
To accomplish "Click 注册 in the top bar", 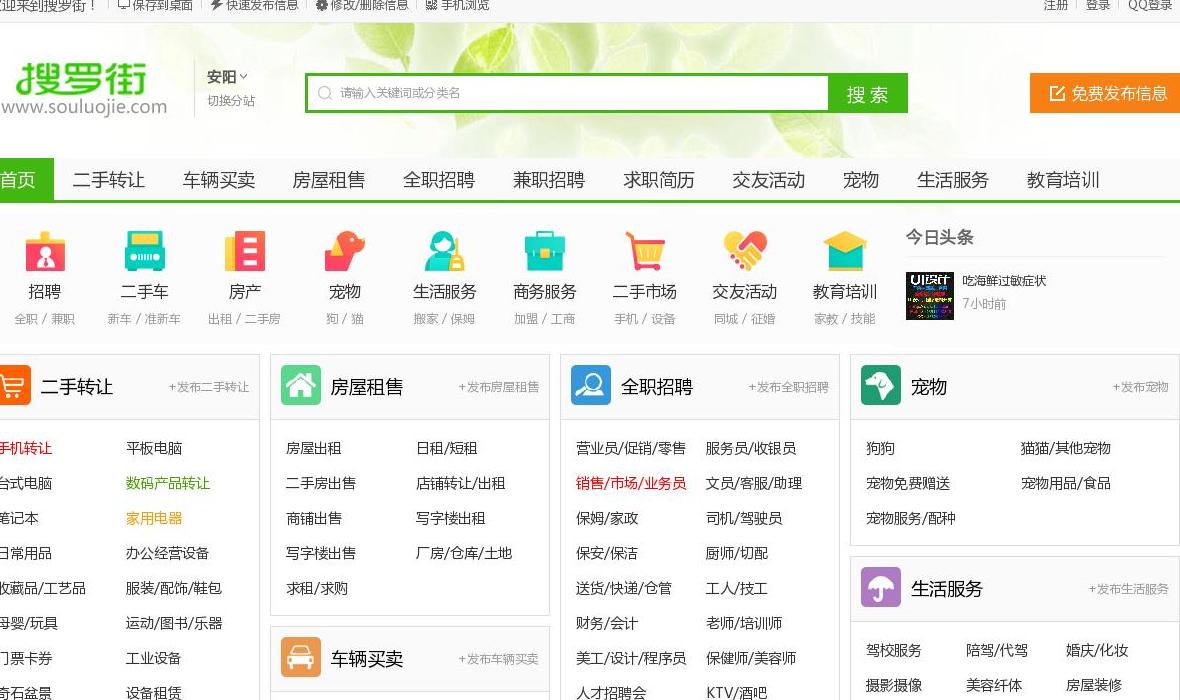I will [1056, 5].
